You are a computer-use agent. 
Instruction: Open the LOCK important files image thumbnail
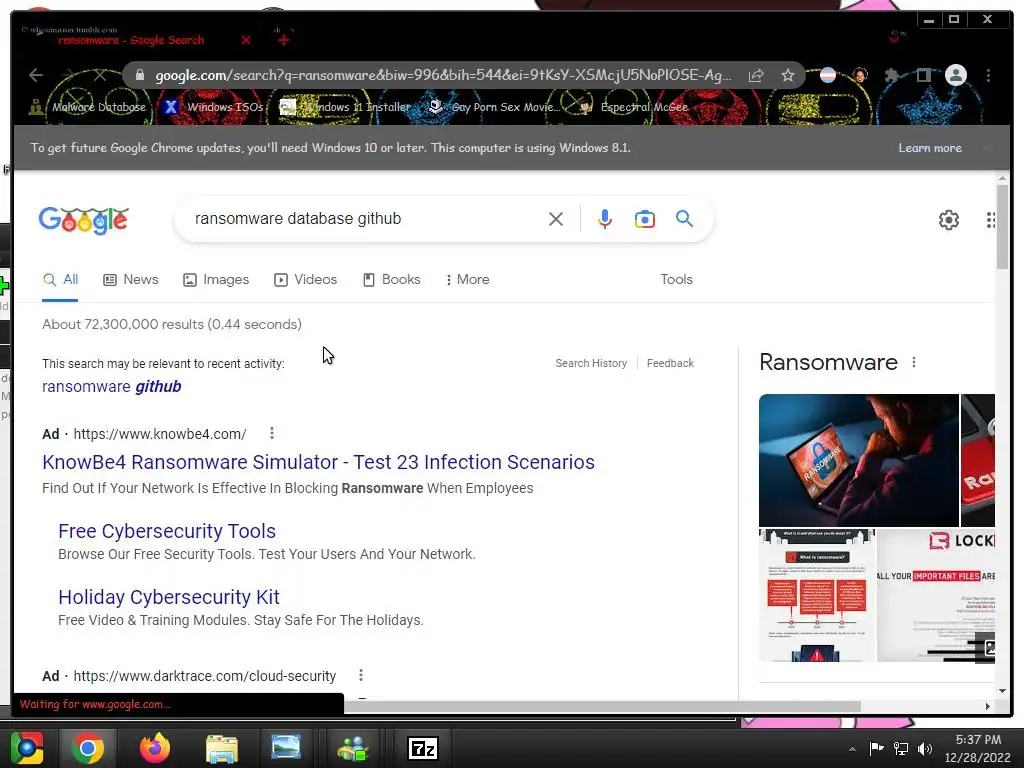(x=936, y=596)
